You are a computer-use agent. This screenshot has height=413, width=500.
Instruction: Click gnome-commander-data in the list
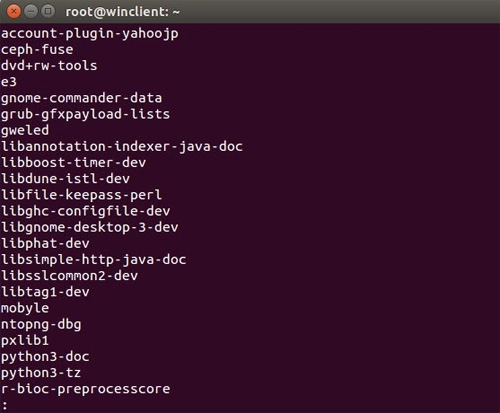[x=81, y=98]
